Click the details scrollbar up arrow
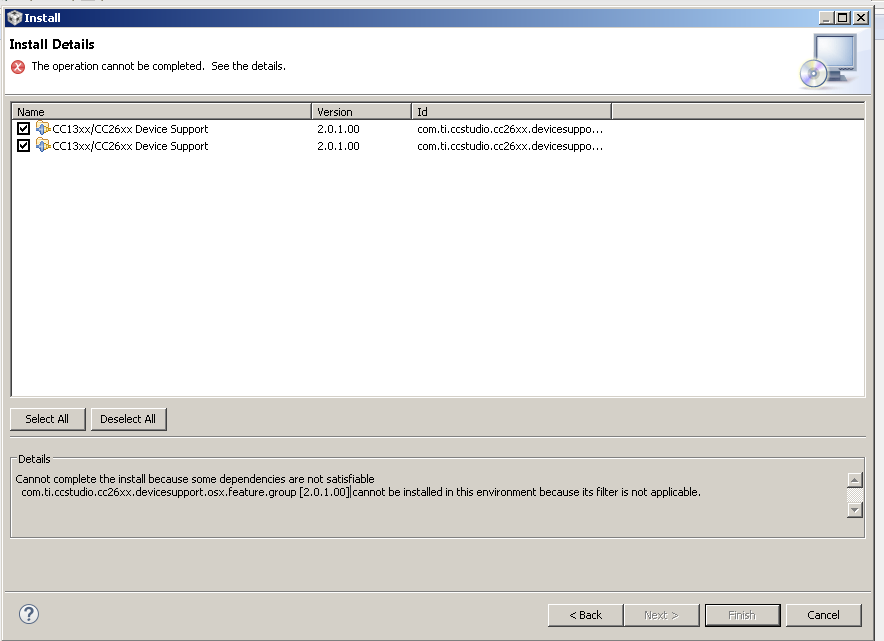The height and width of the screenshot is (641, 884). tap(855, 480)
